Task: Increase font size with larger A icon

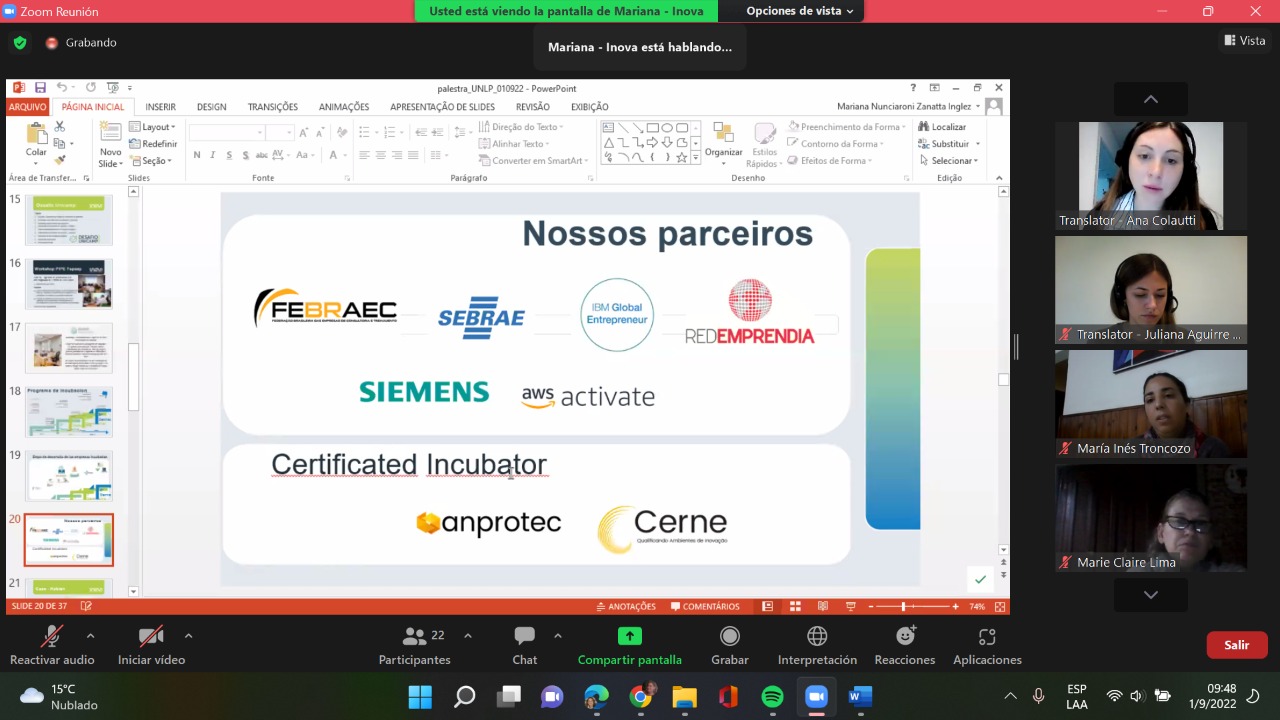Action: tap(303, 132)
